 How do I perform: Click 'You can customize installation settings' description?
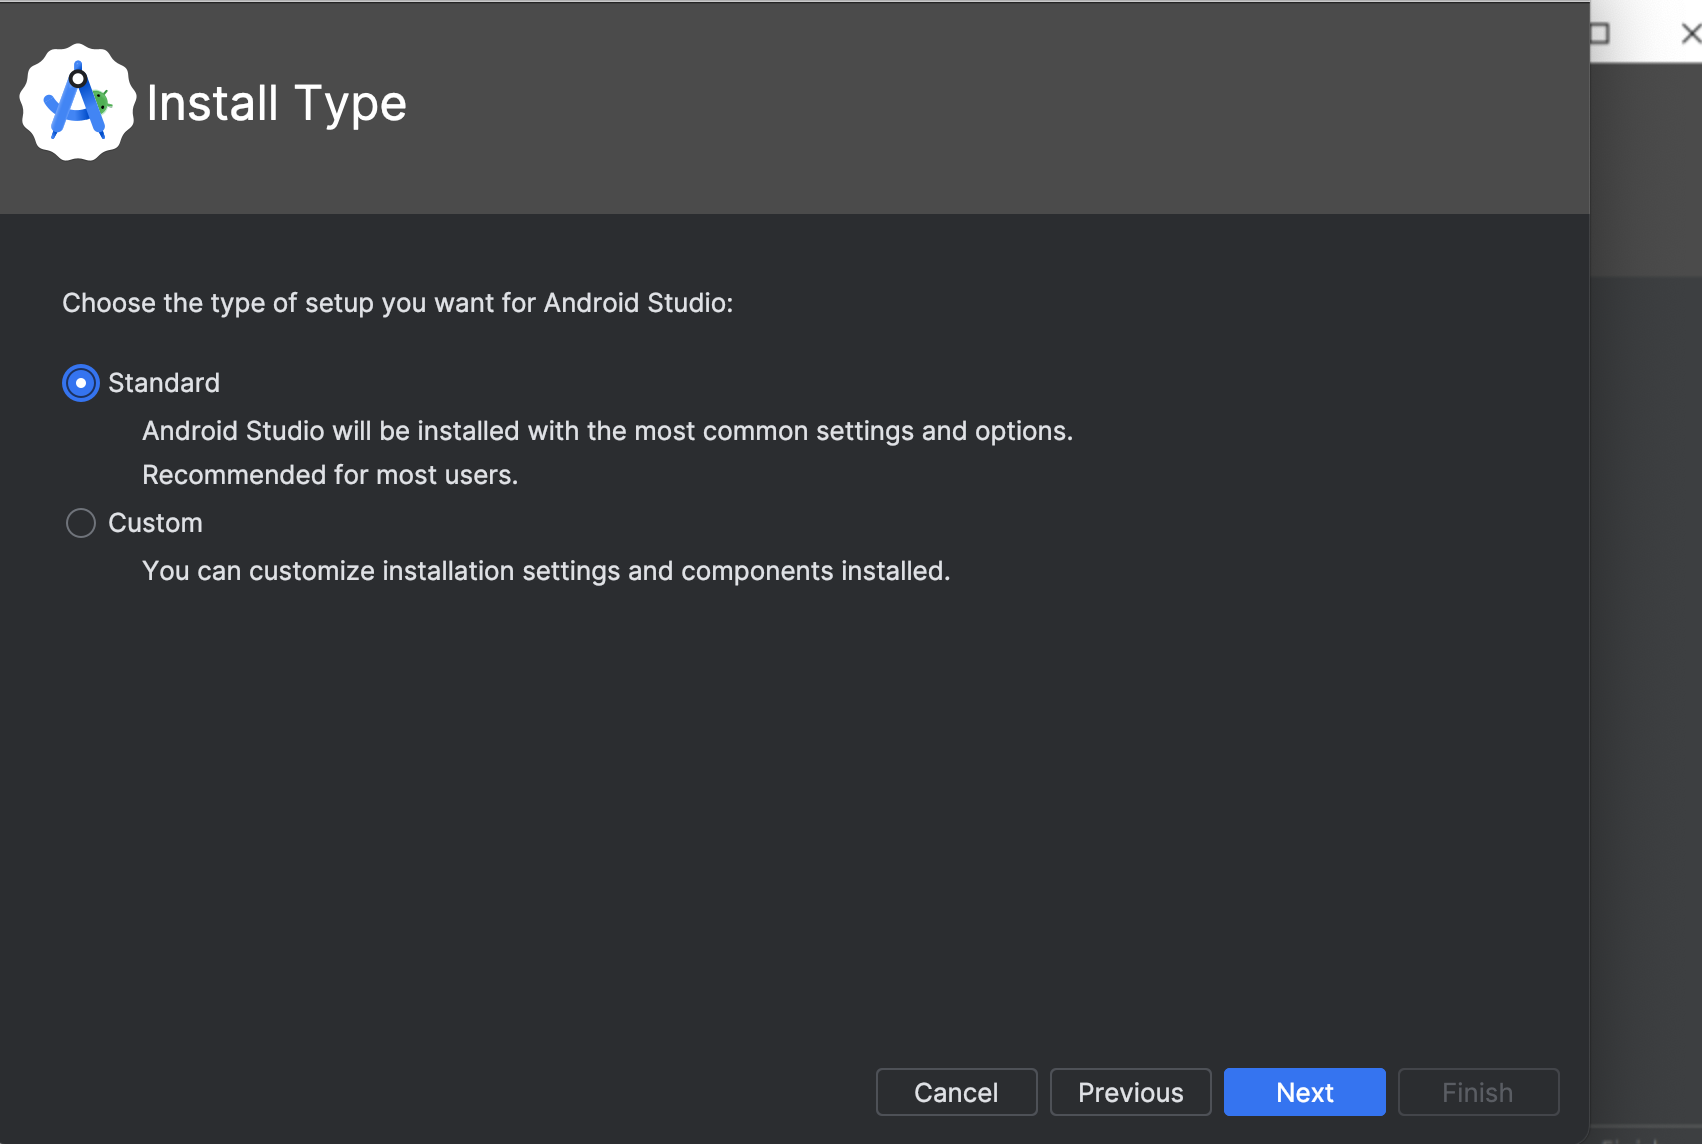point(546,571)
